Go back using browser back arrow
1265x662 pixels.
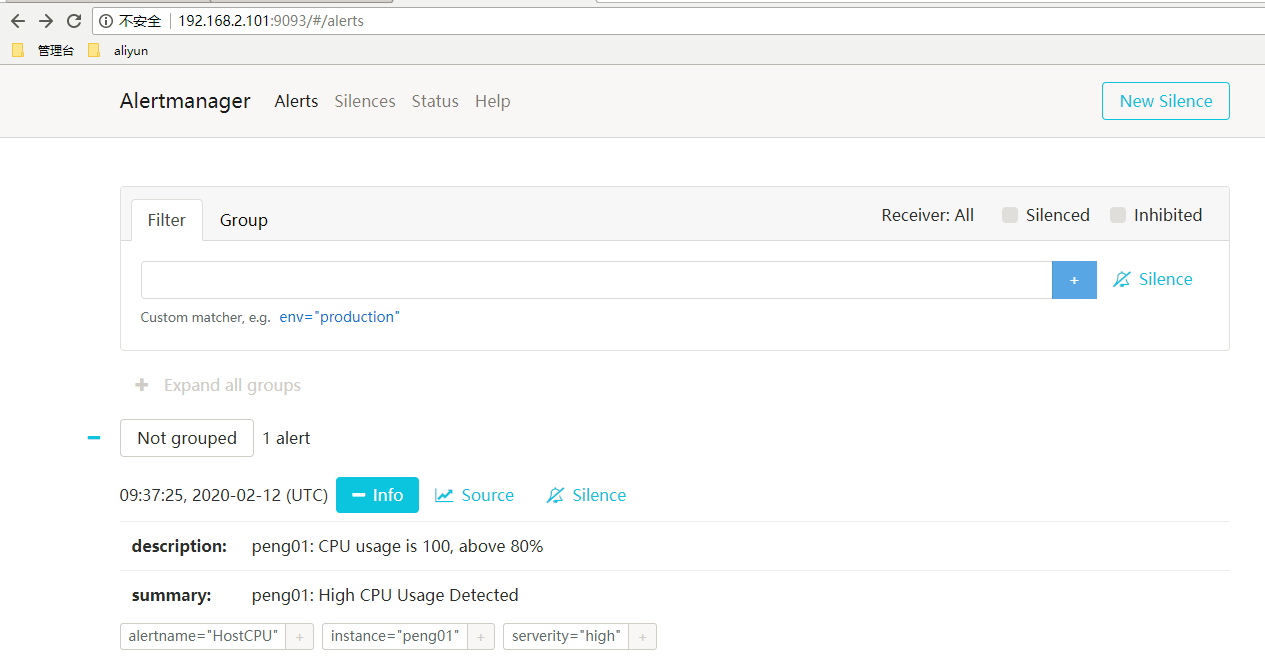pyautogui.click(x=17, y=21)
